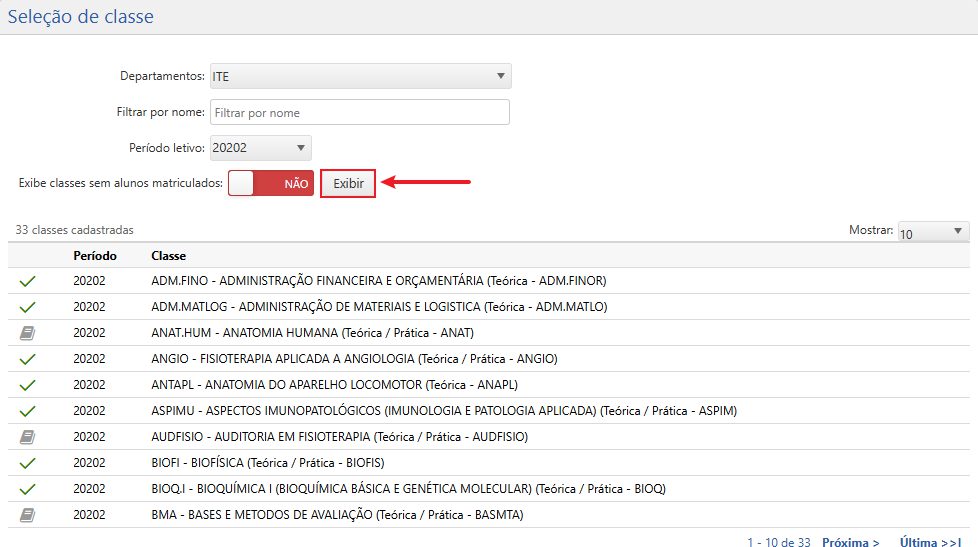
Task: Open the Departamentos dropdown showing ITE
Action: click(x=361, y=76)
